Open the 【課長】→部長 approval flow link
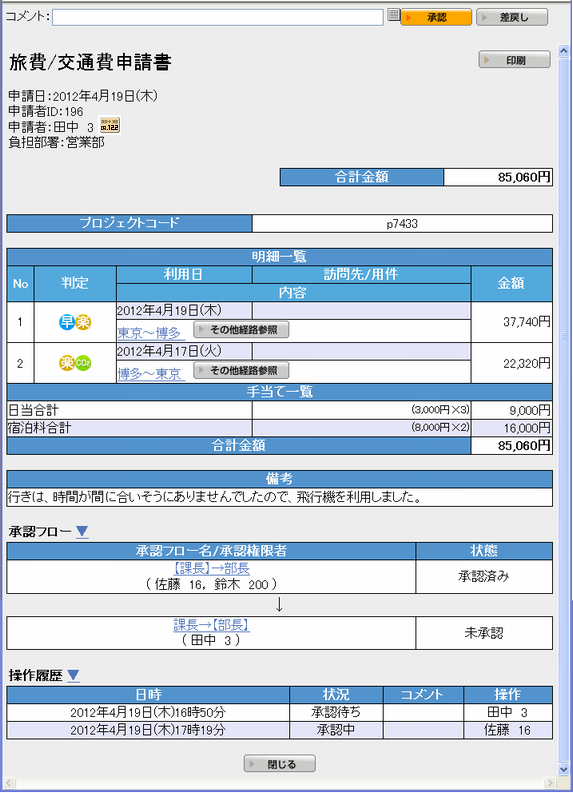 coord(211,568)
